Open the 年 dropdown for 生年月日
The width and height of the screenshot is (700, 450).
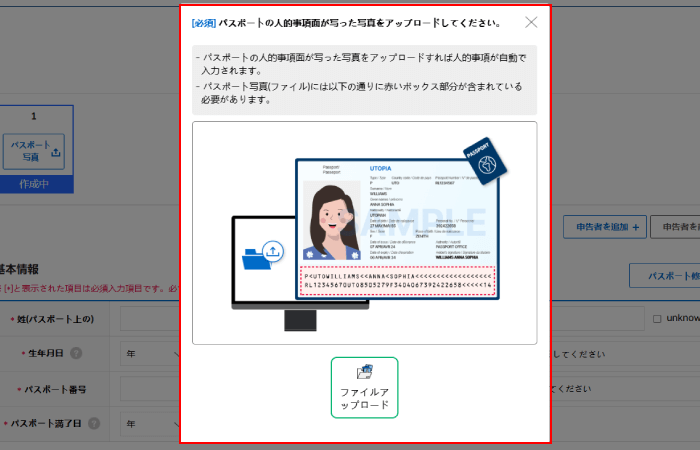point(148,354)
